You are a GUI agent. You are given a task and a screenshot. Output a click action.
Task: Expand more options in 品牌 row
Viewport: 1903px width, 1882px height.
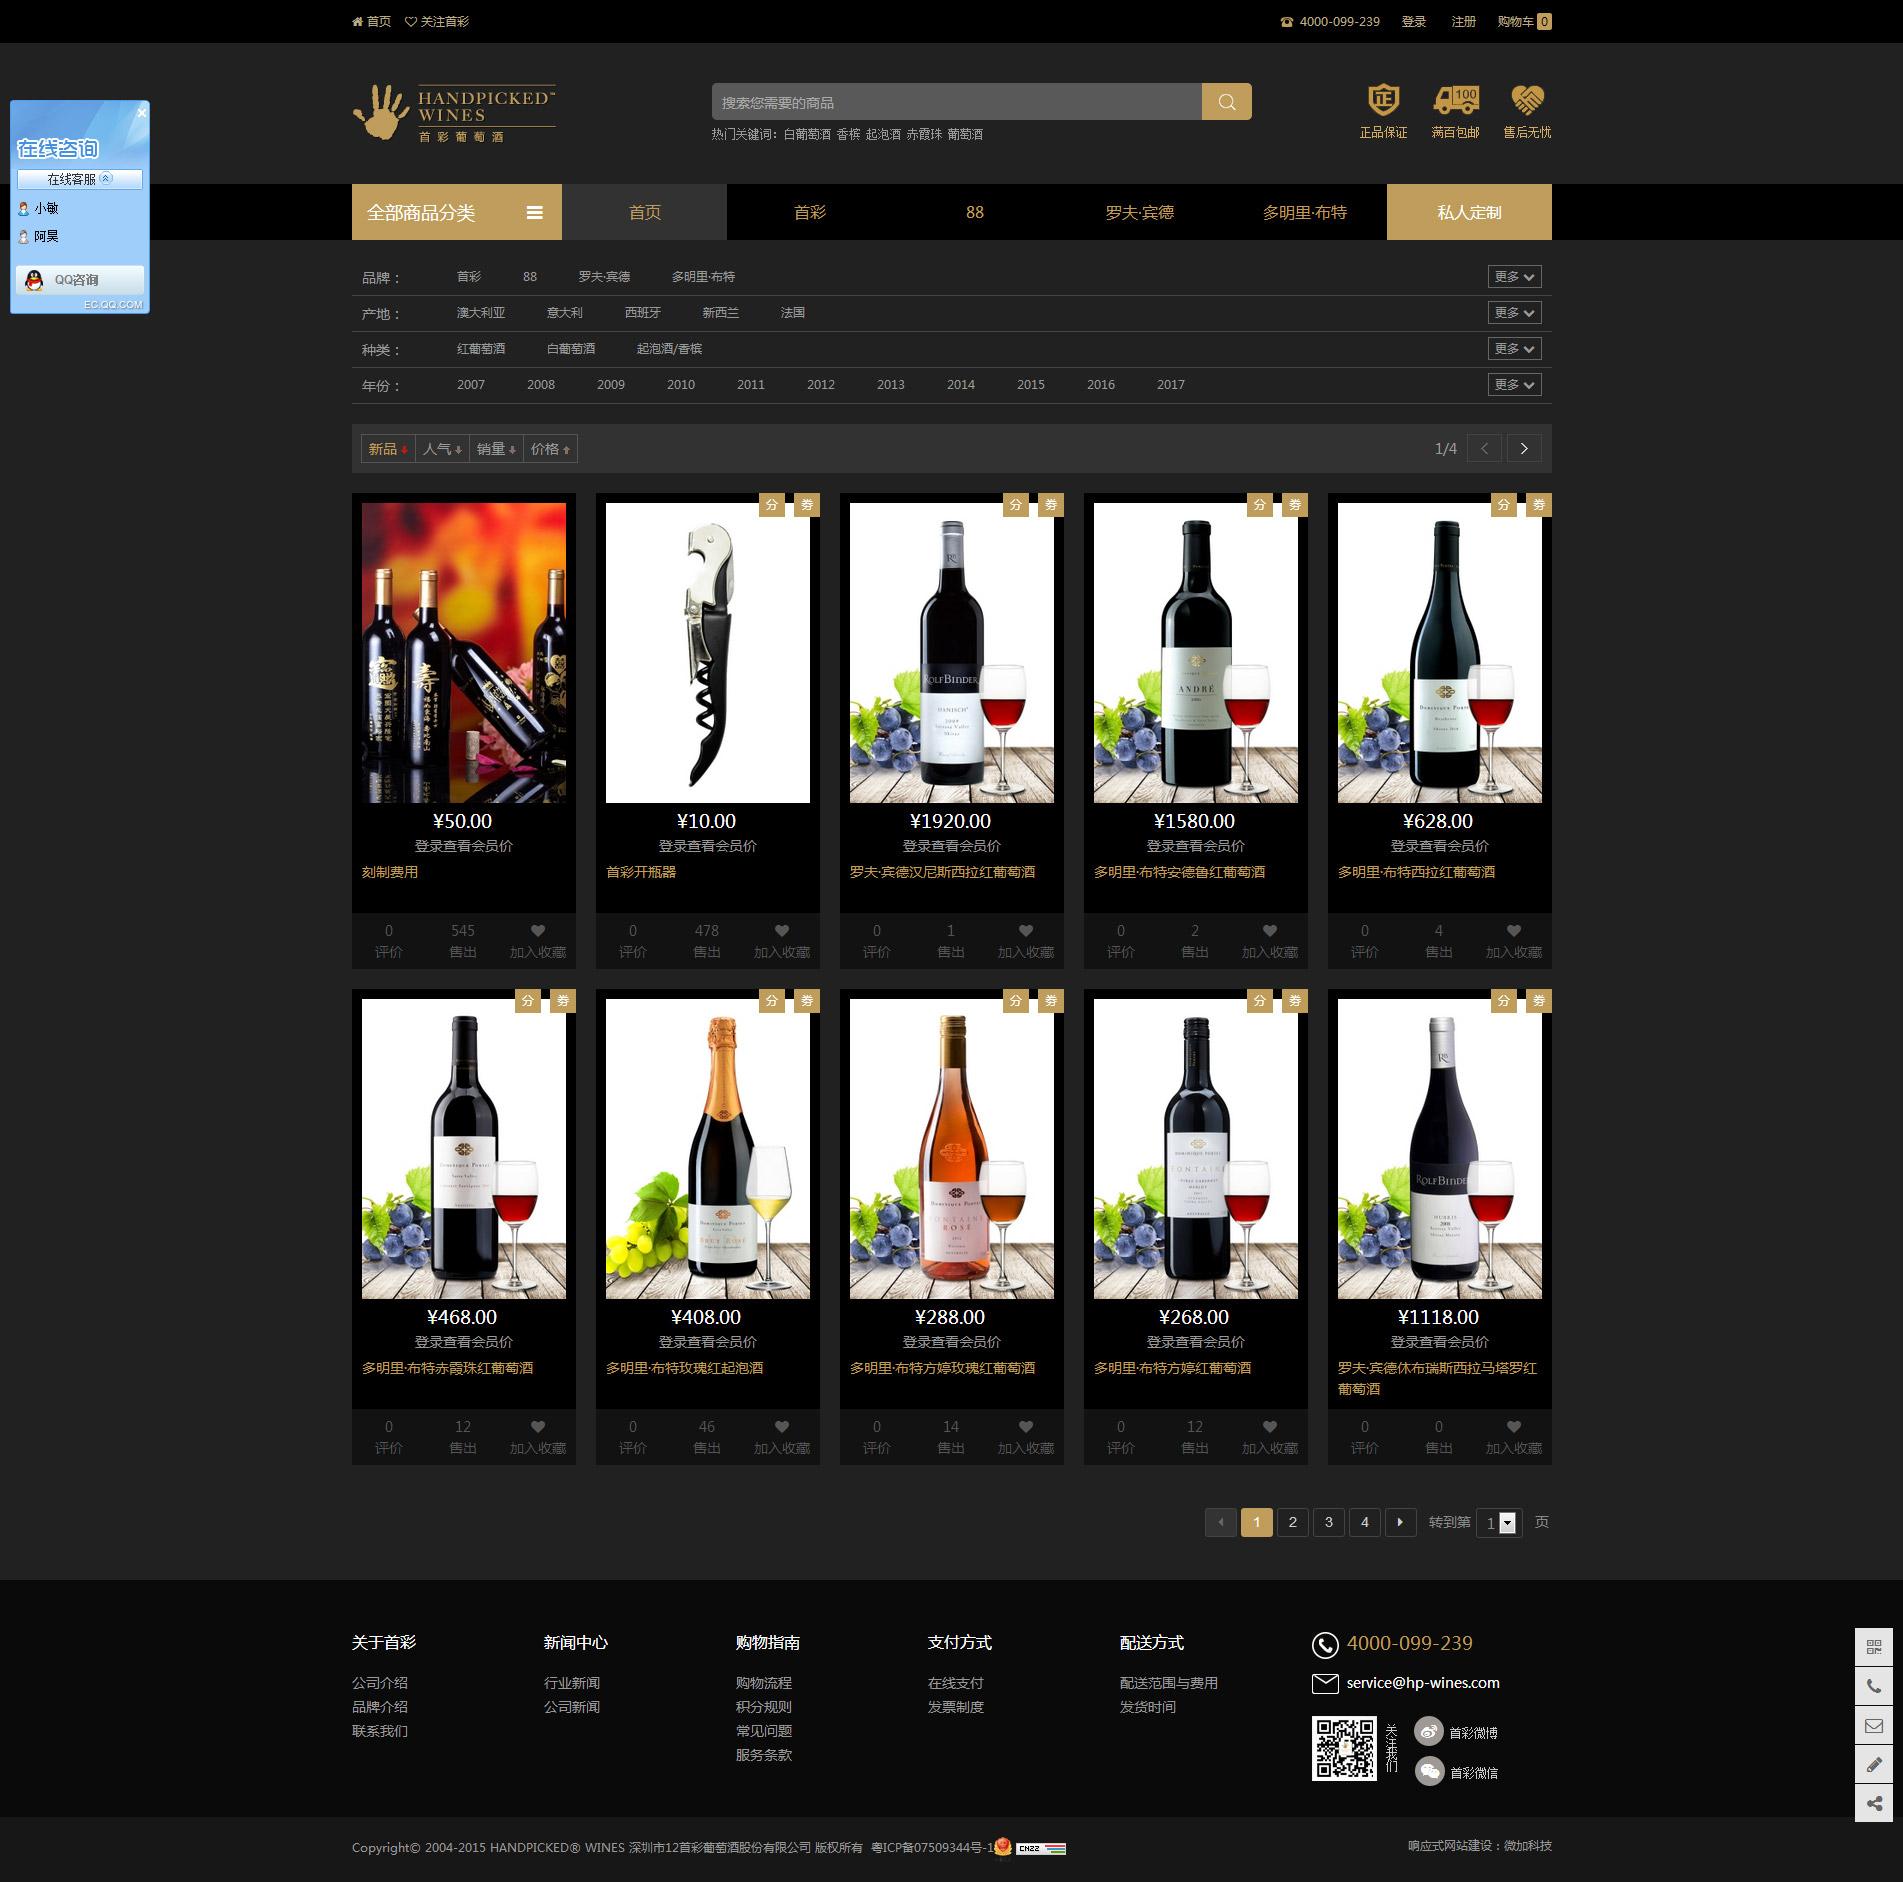click(1513, 277)
